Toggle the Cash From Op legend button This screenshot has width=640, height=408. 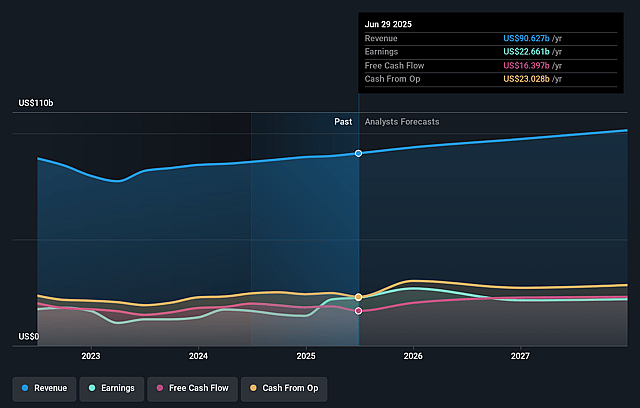[284, 388]
